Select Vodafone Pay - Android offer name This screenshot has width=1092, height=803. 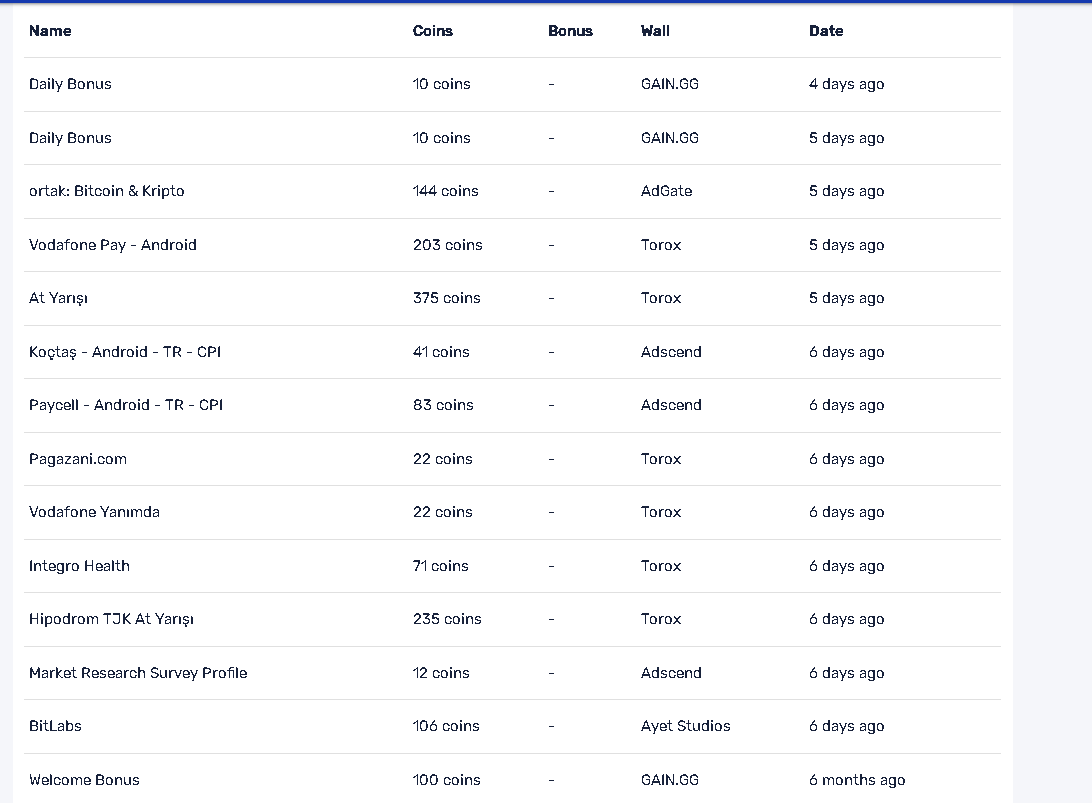click(112, 245)
